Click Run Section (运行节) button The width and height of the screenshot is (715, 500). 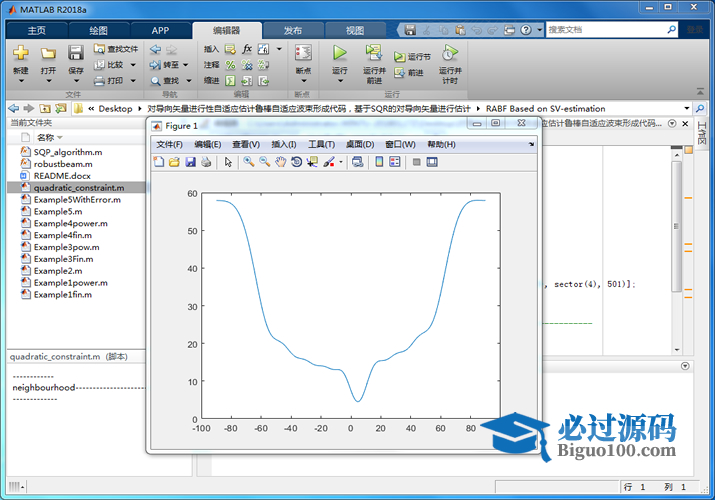click(x=412, y=57)
